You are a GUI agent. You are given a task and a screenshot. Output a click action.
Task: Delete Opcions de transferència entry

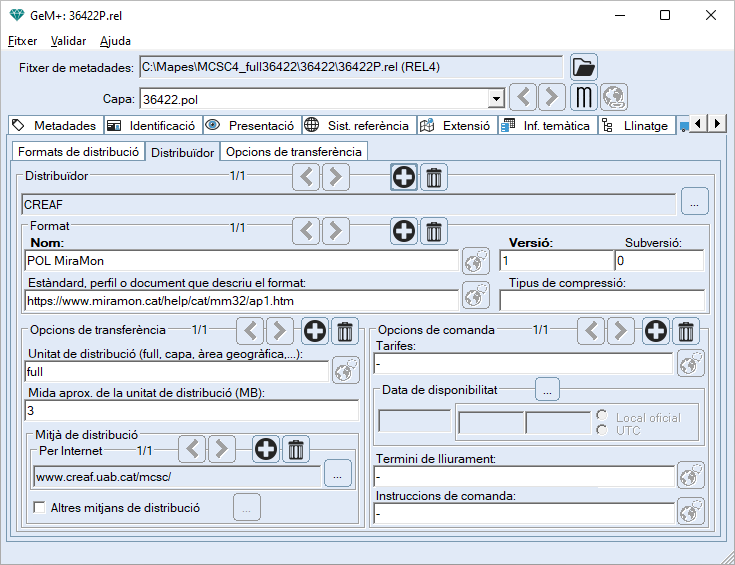point(345,331)
